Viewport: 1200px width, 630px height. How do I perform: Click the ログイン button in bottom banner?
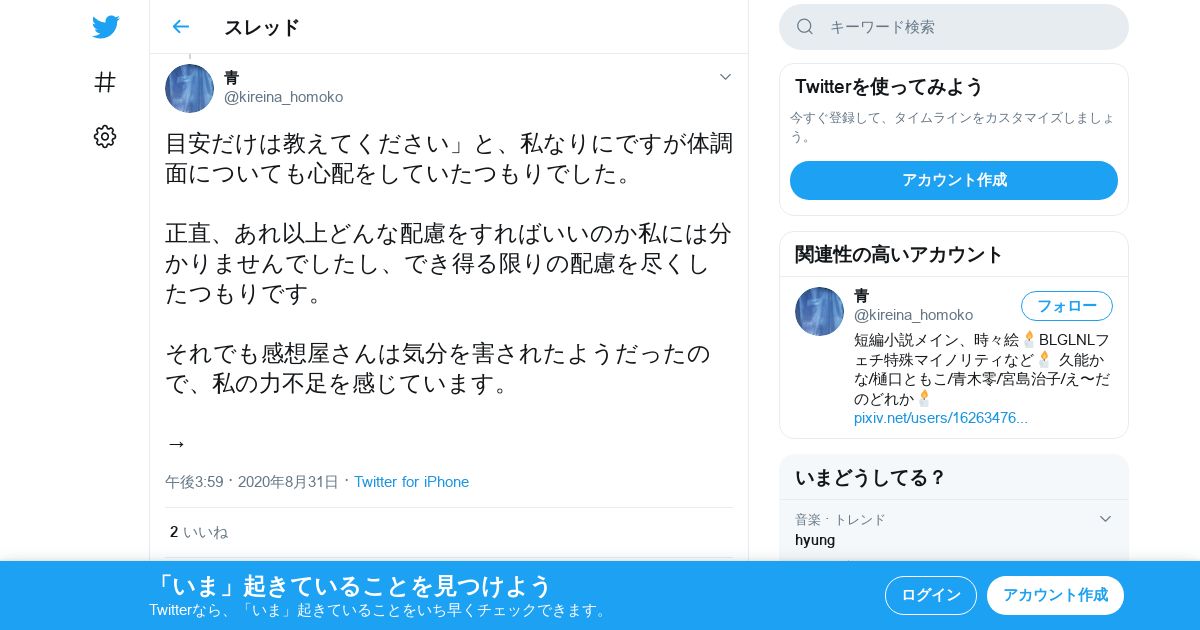pos(931,595)
